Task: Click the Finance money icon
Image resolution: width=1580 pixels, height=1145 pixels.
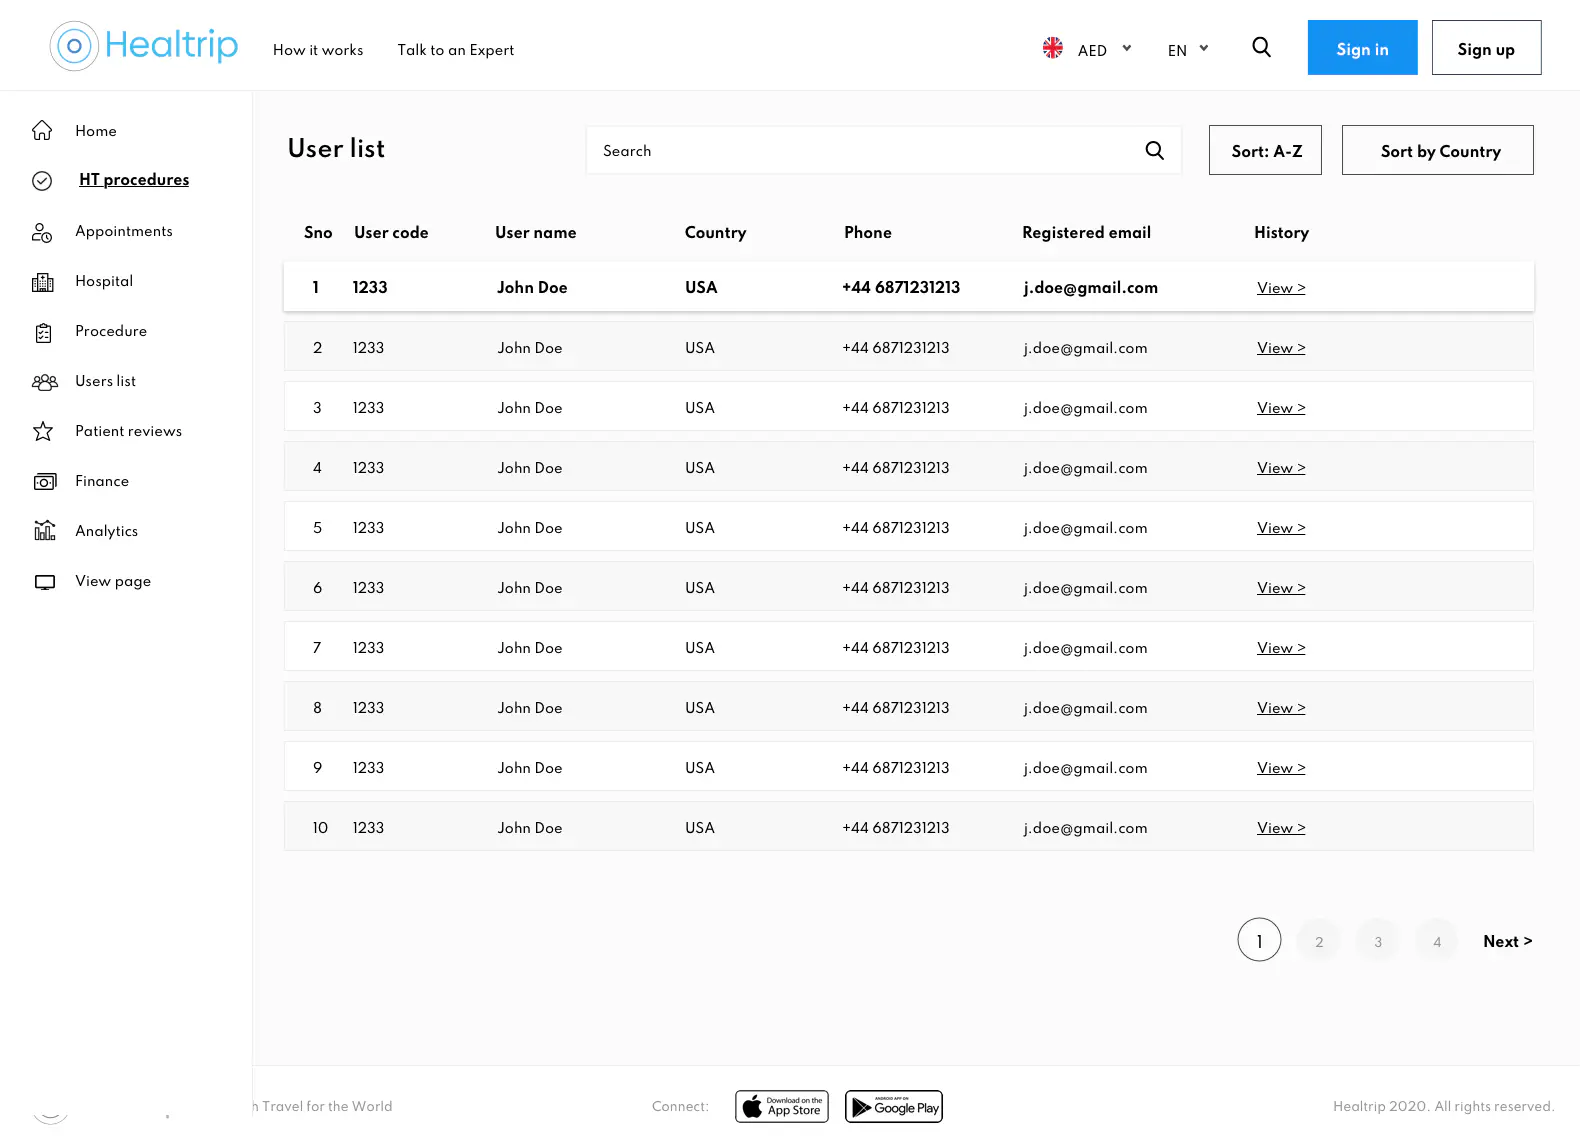Action: [x=45, y=482]
